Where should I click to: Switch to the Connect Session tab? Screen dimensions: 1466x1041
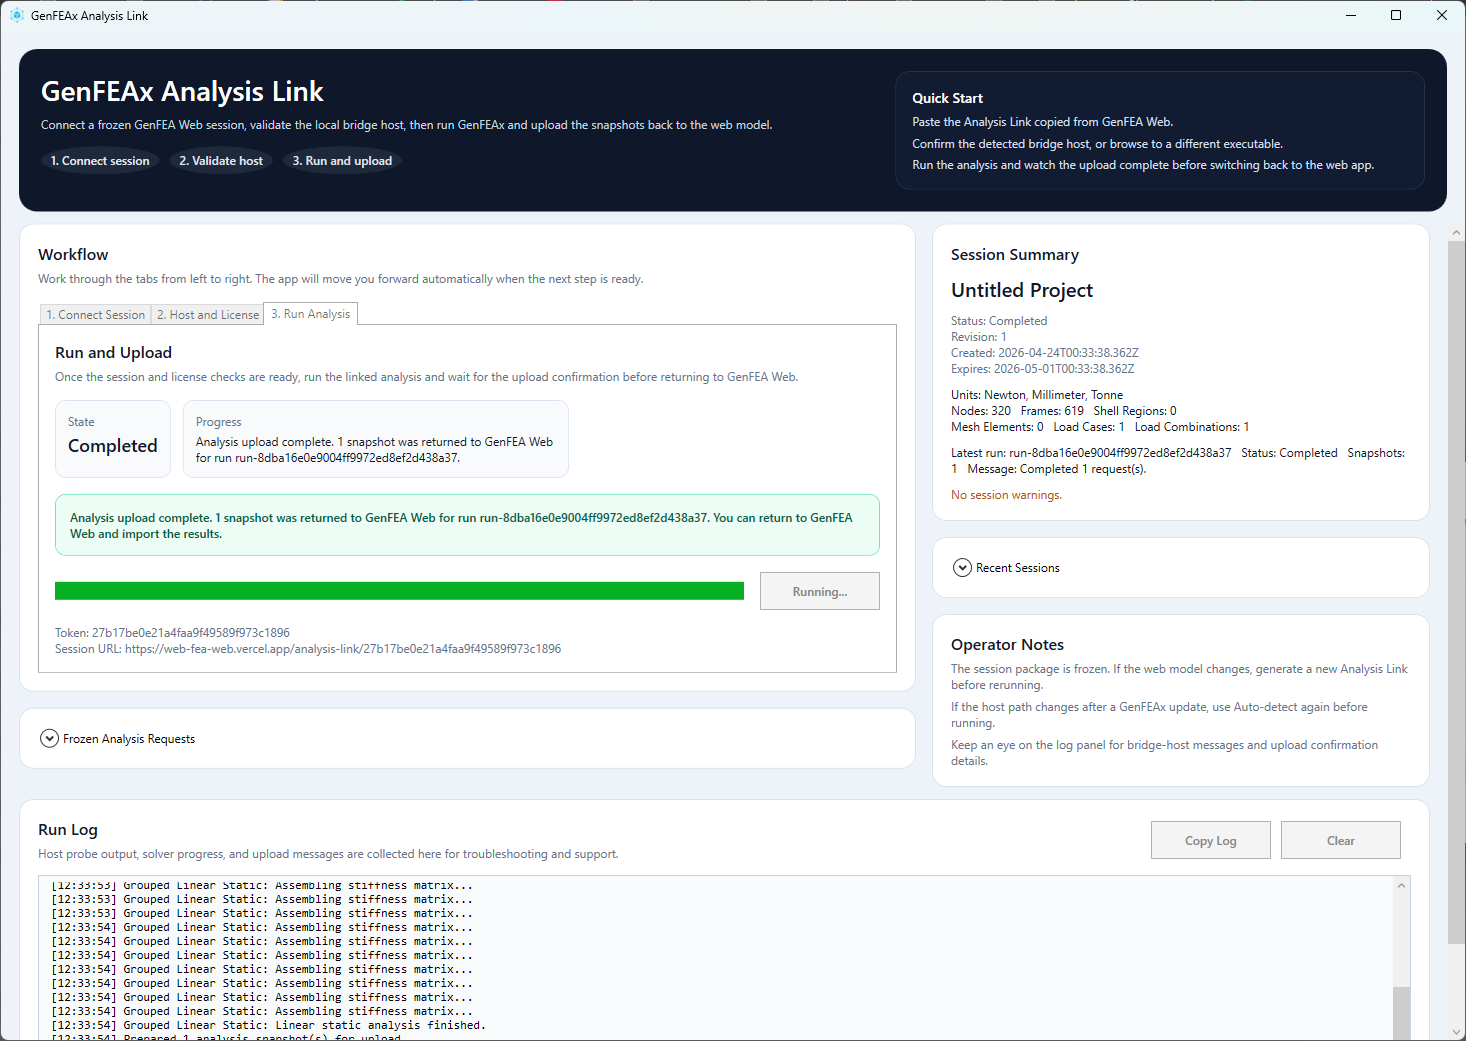(95, 314)
